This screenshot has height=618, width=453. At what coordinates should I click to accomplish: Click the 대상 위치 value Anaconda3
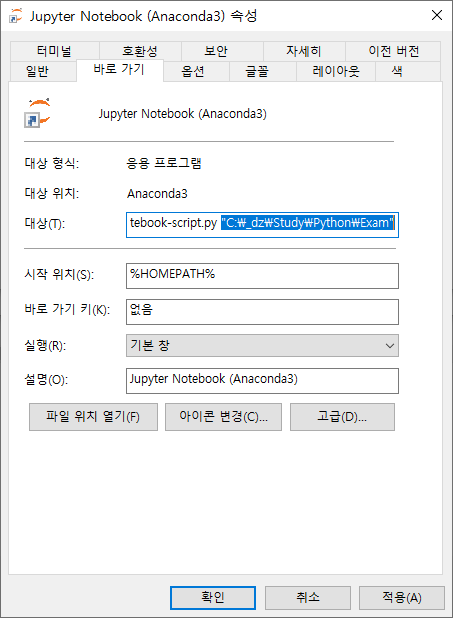coord(157,194)
